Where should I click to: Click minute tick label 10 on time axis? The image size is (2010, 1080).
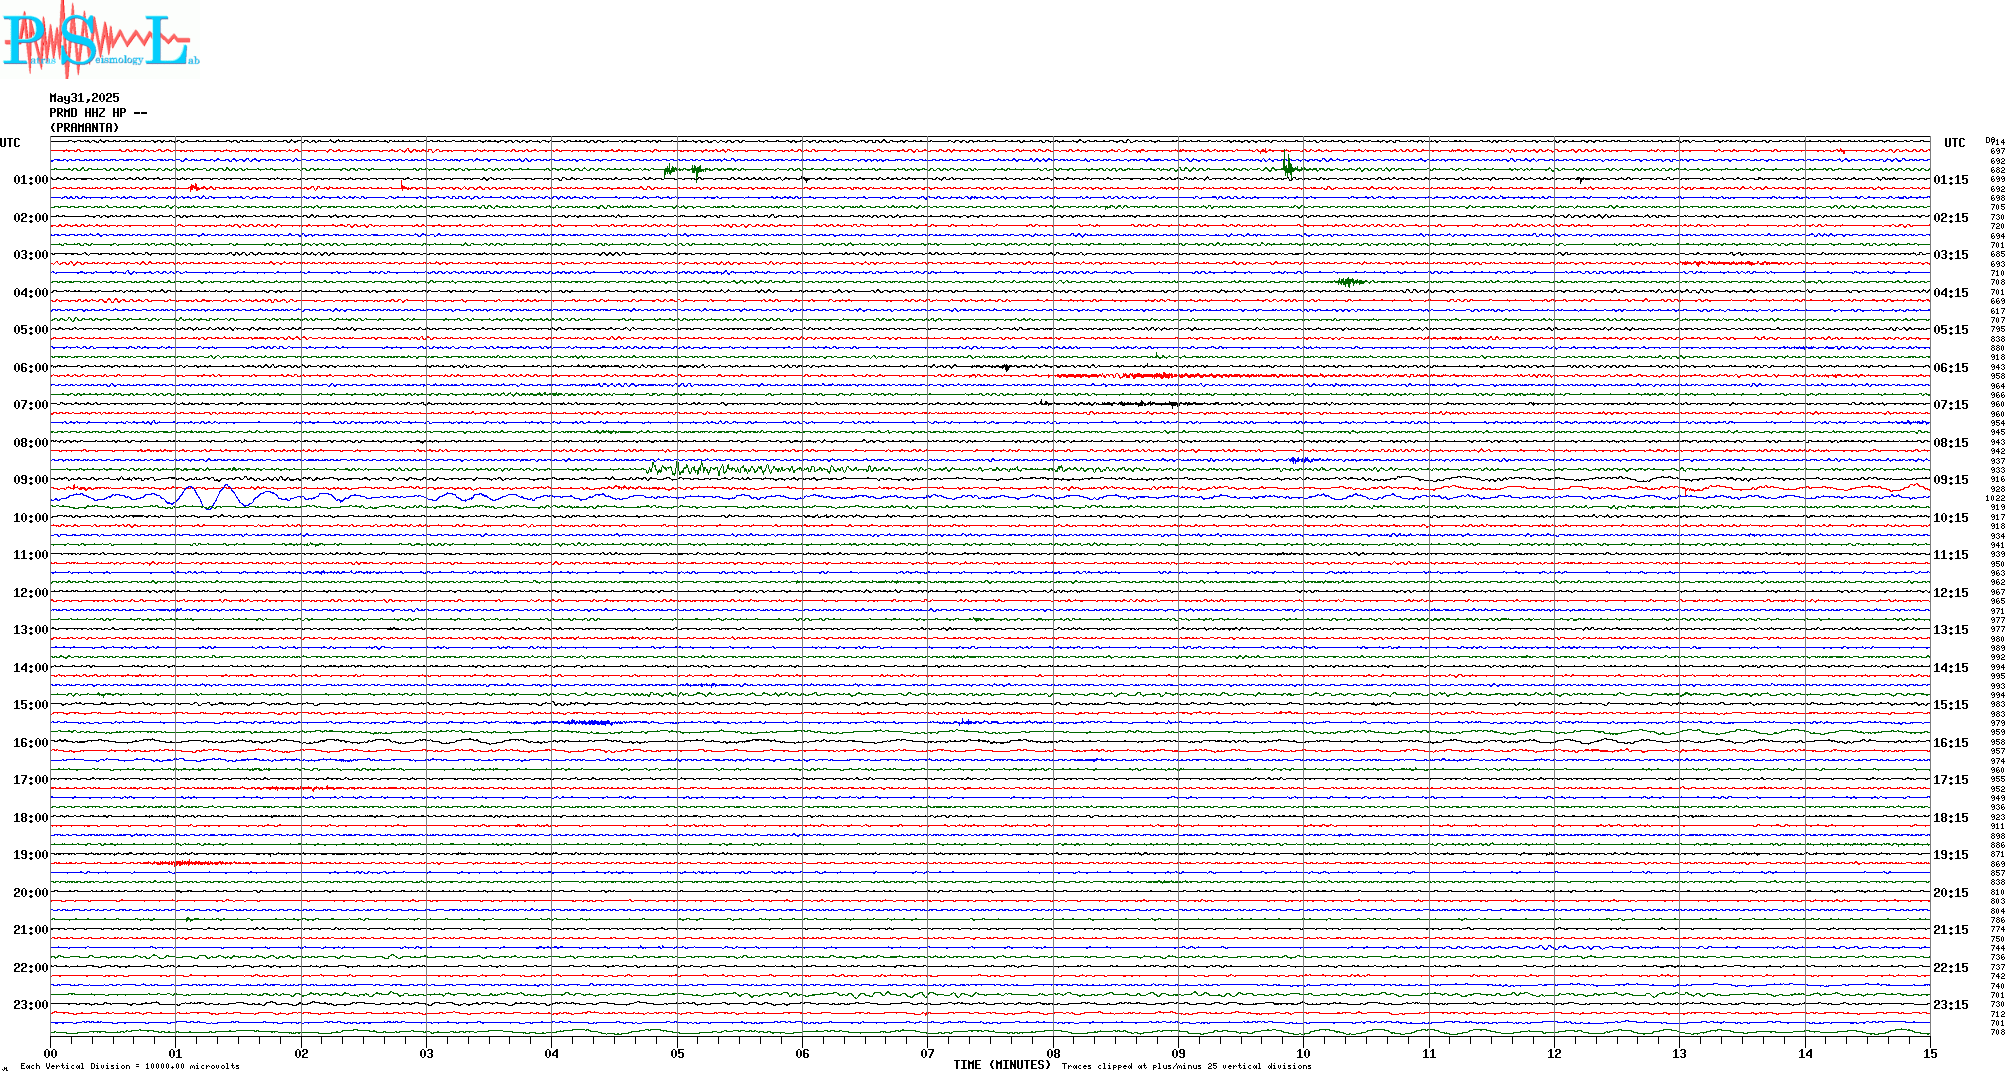coord(1303,1054)
